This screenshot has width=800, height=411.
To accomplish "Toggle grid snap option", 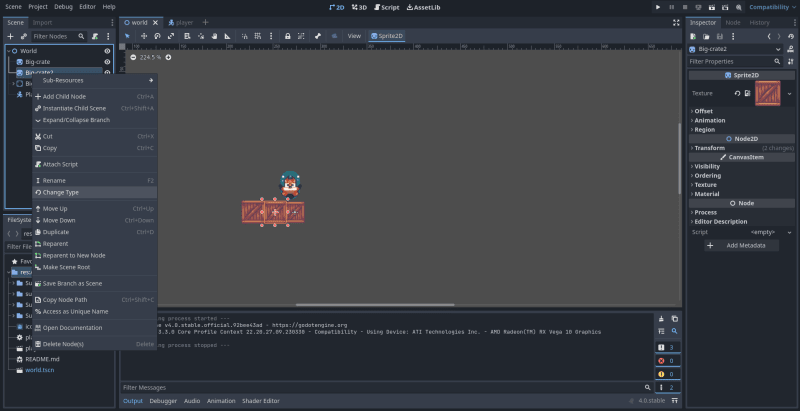I will point(258,36).
